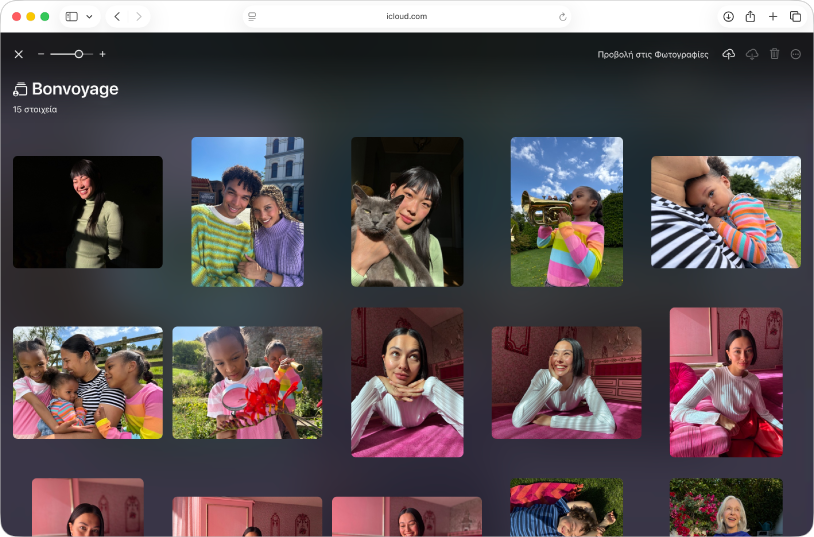
Task: Toggle the Safari sidebar
Action: coord(72,17)
